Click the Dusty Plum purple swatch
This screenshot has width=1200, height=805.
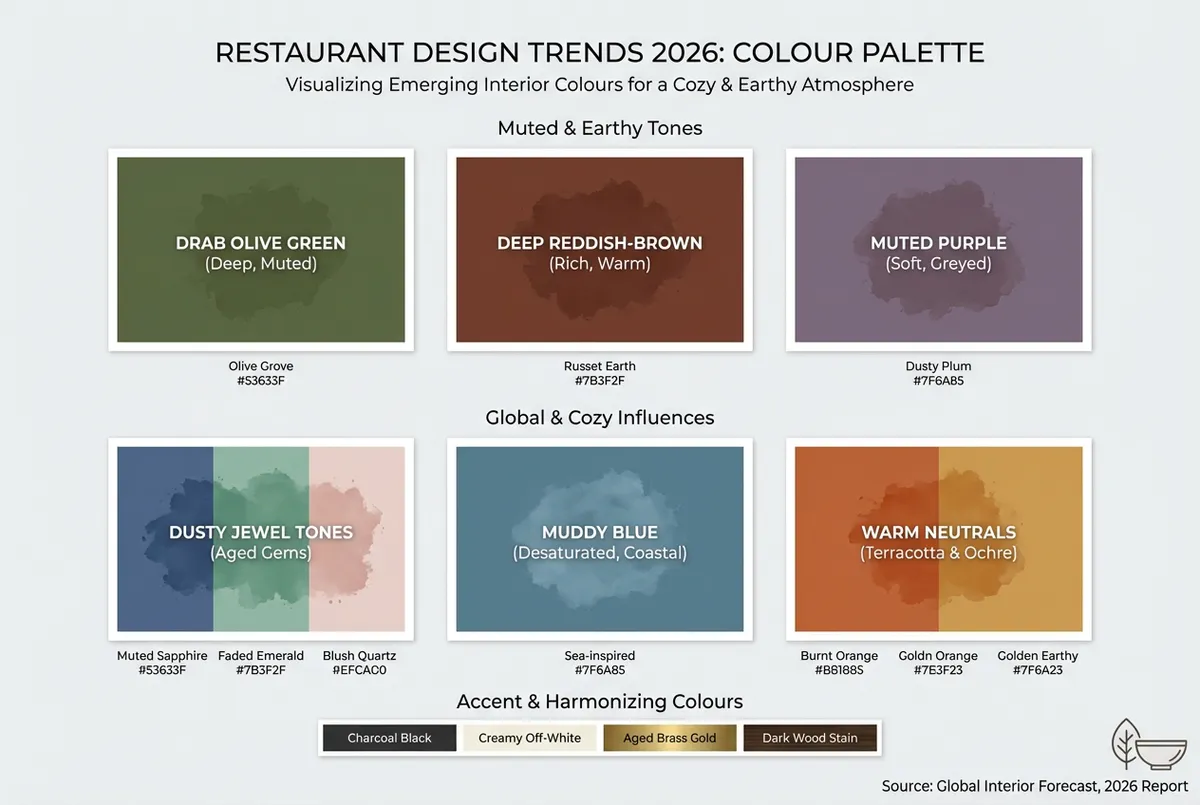[938, 249]
